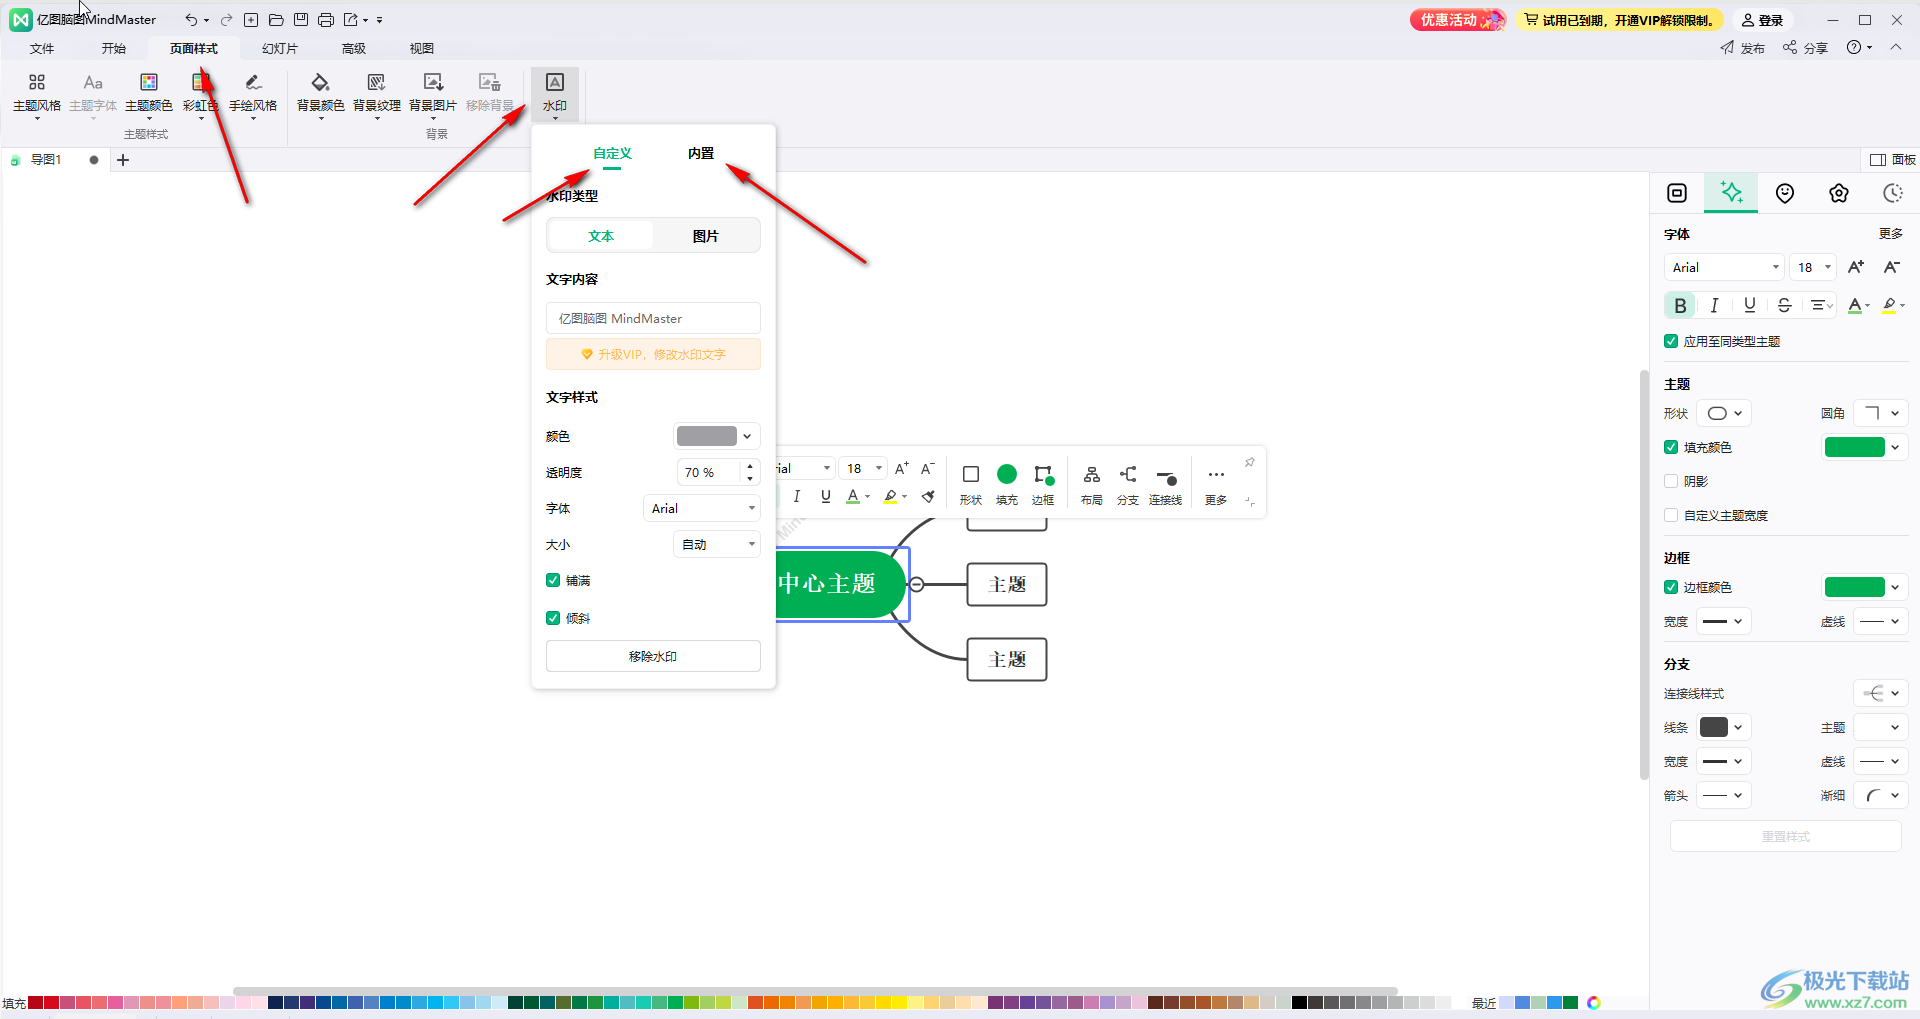Viewport: 1920px width, 1019px height.
Task: Click the watermark 文字内容 text field
Action: 653,318
